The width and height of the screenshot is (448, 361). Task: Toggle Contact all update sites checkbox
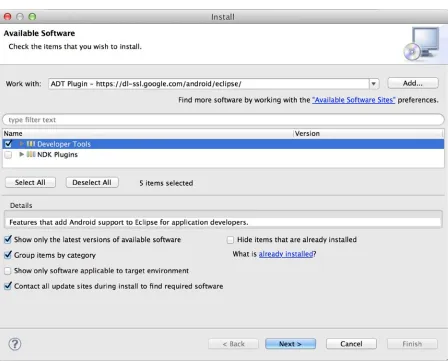(x=8, y=286)
